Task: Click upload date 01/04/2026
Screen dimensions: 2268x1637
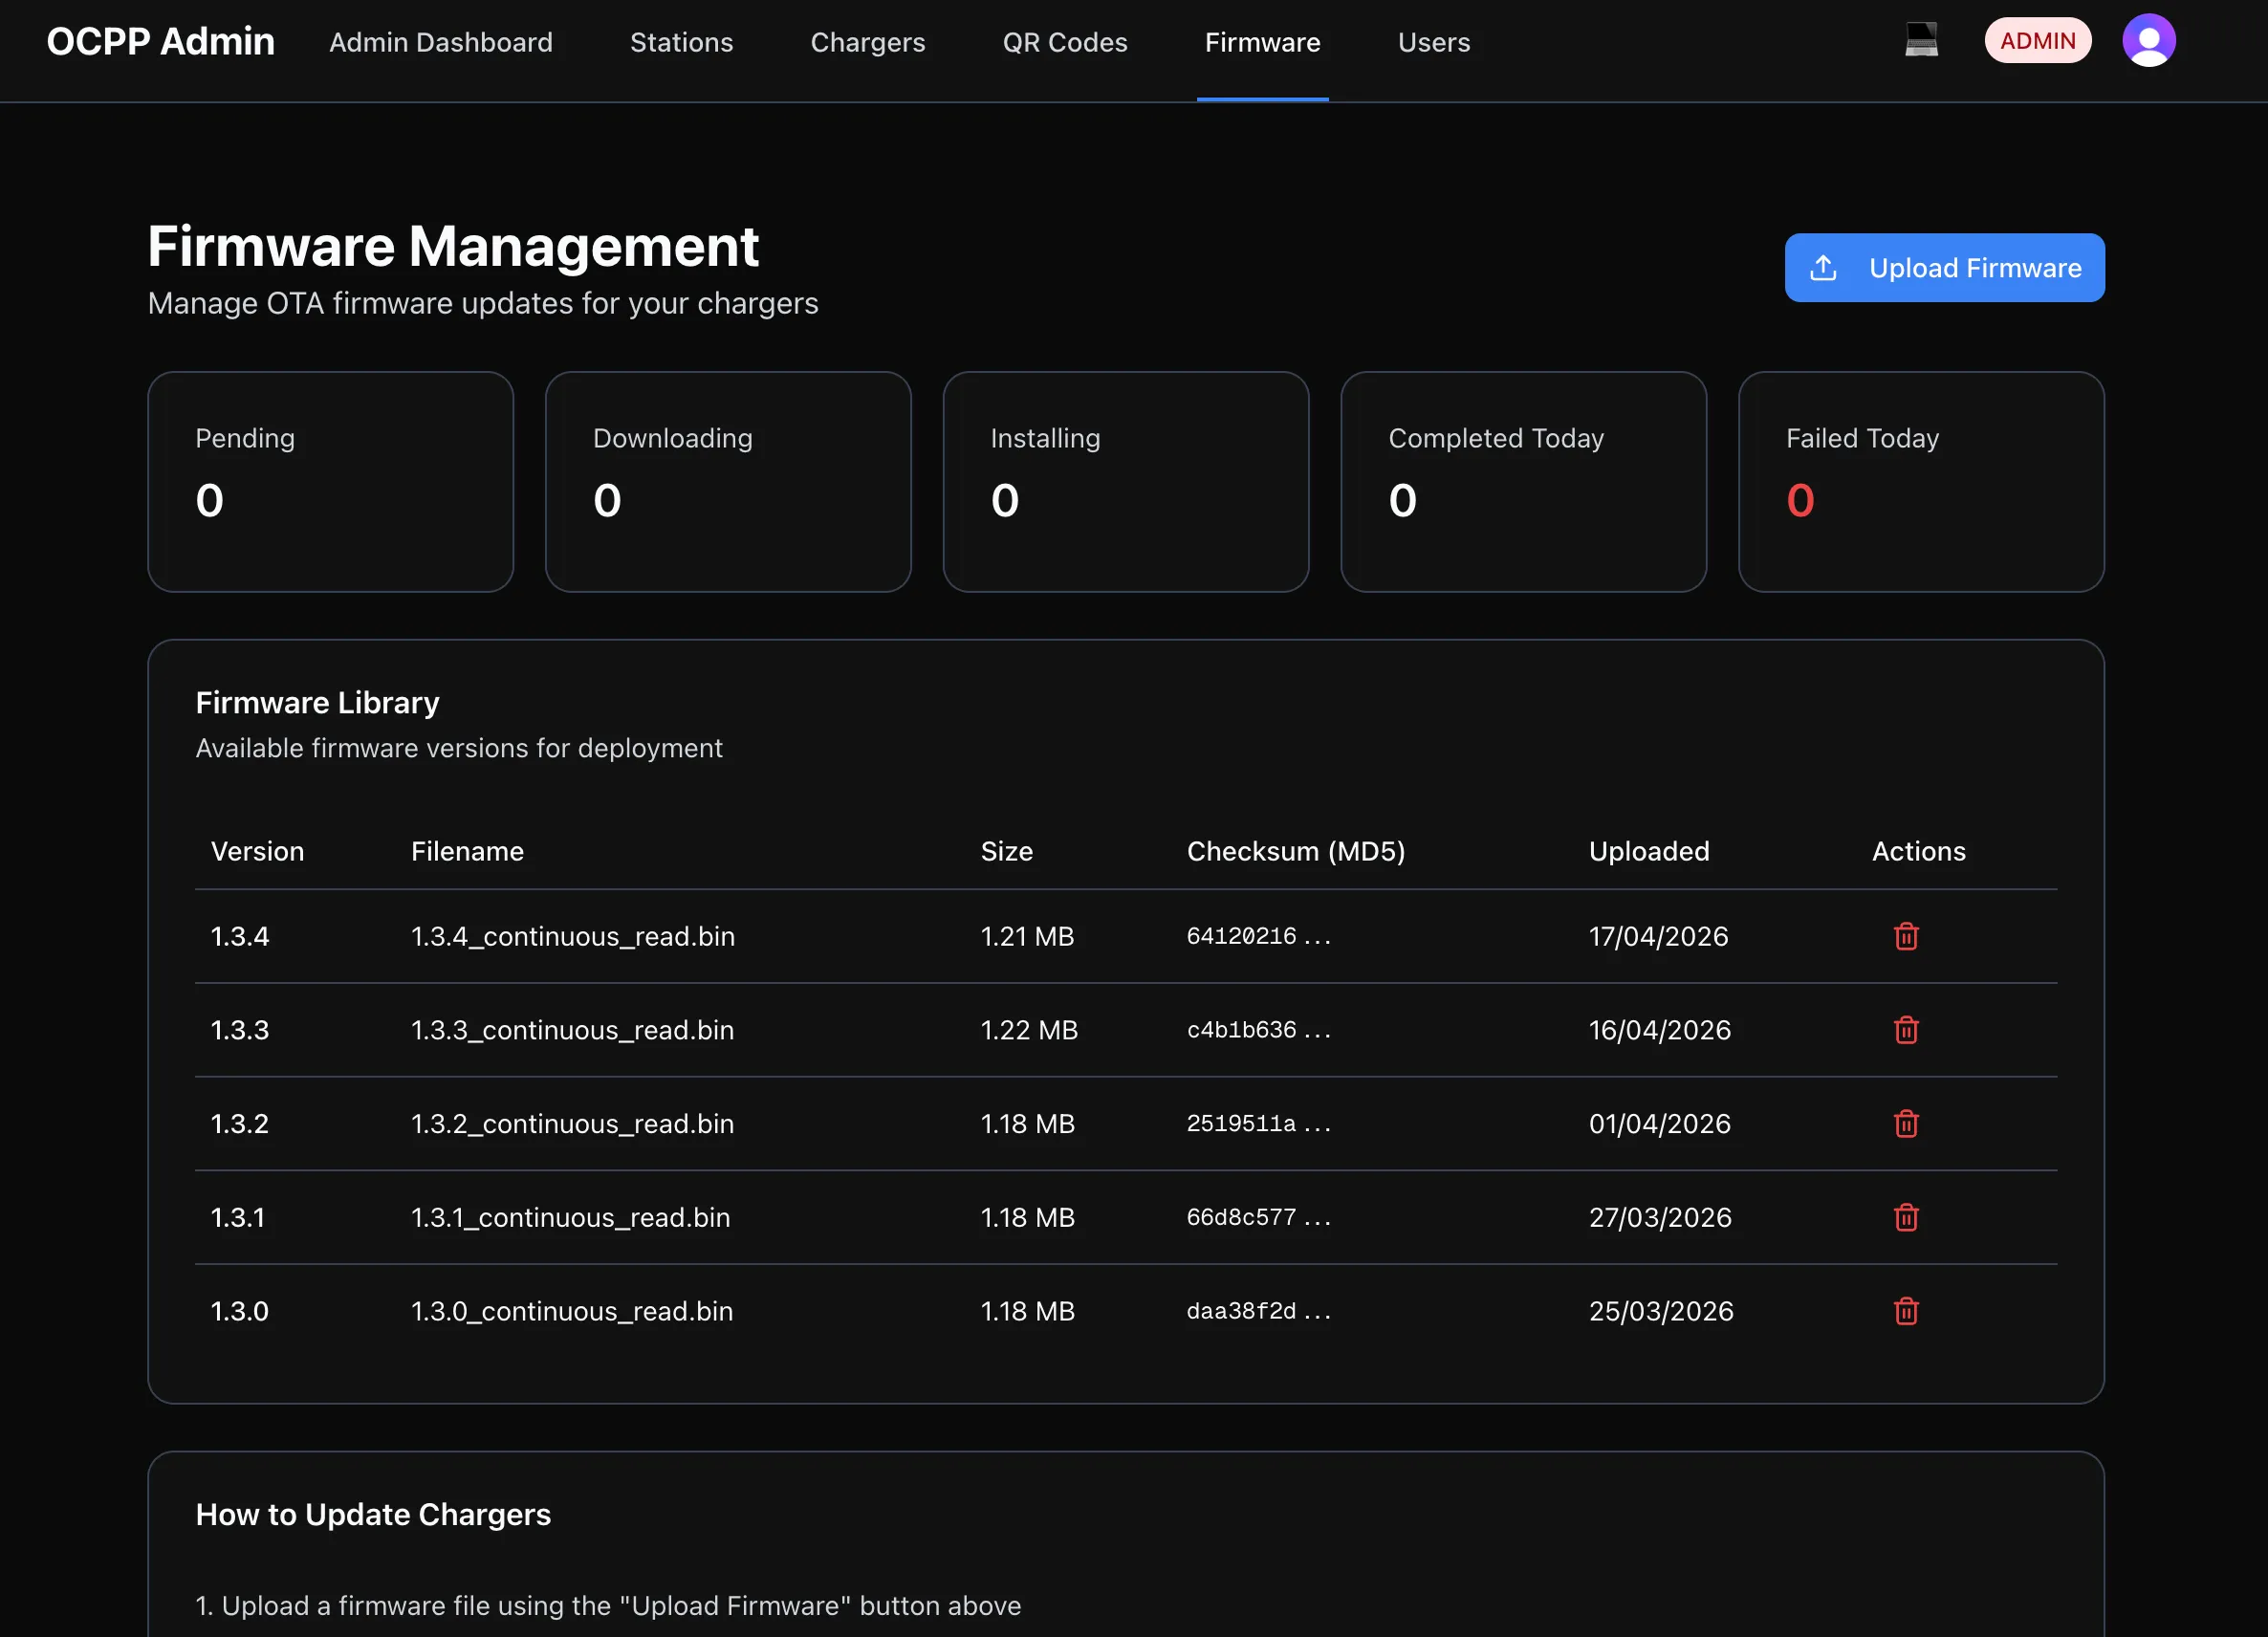Action: point(1659,1124)
